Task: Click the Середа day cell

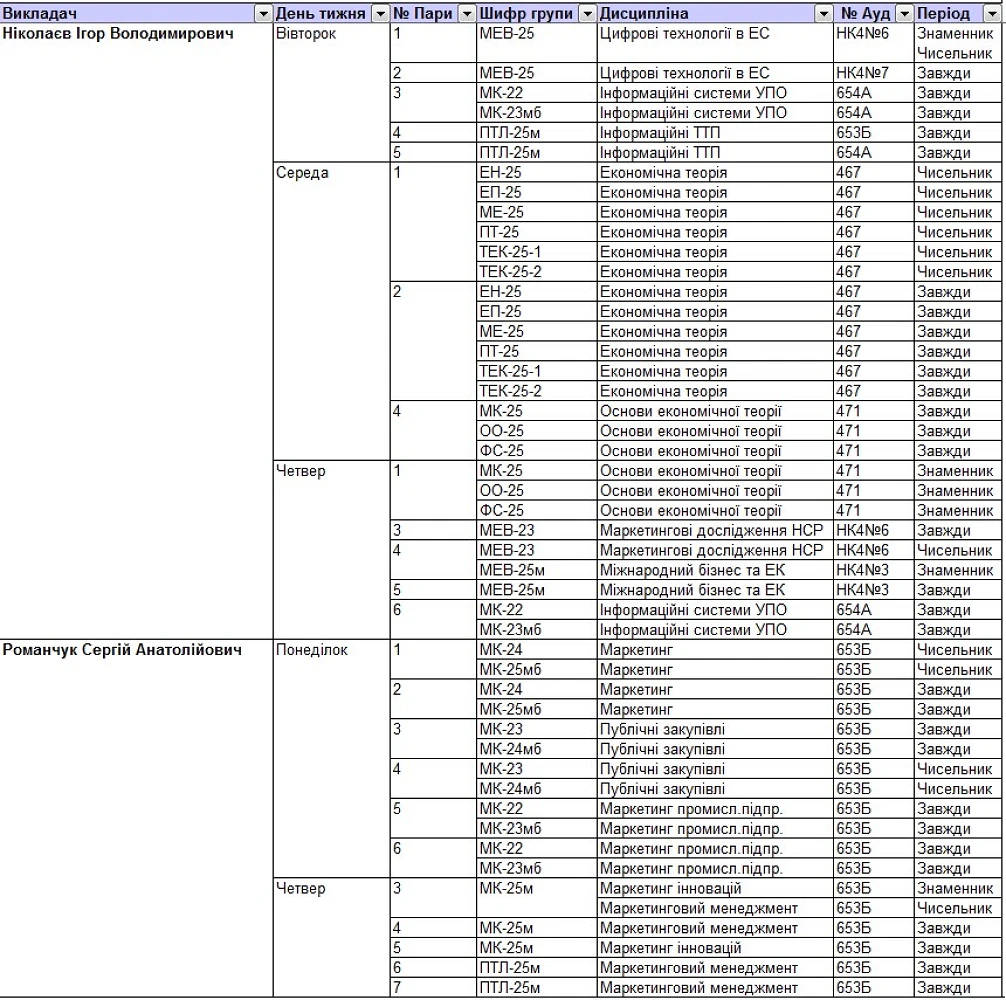Action: 303,173
